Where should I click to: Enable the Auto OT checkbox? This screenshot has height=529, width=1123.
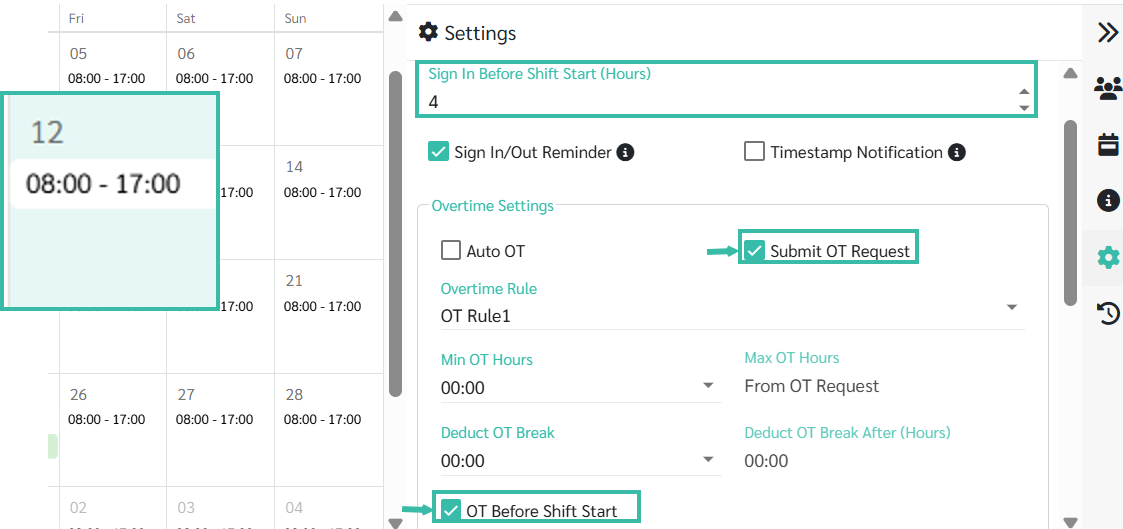point(450,251)
